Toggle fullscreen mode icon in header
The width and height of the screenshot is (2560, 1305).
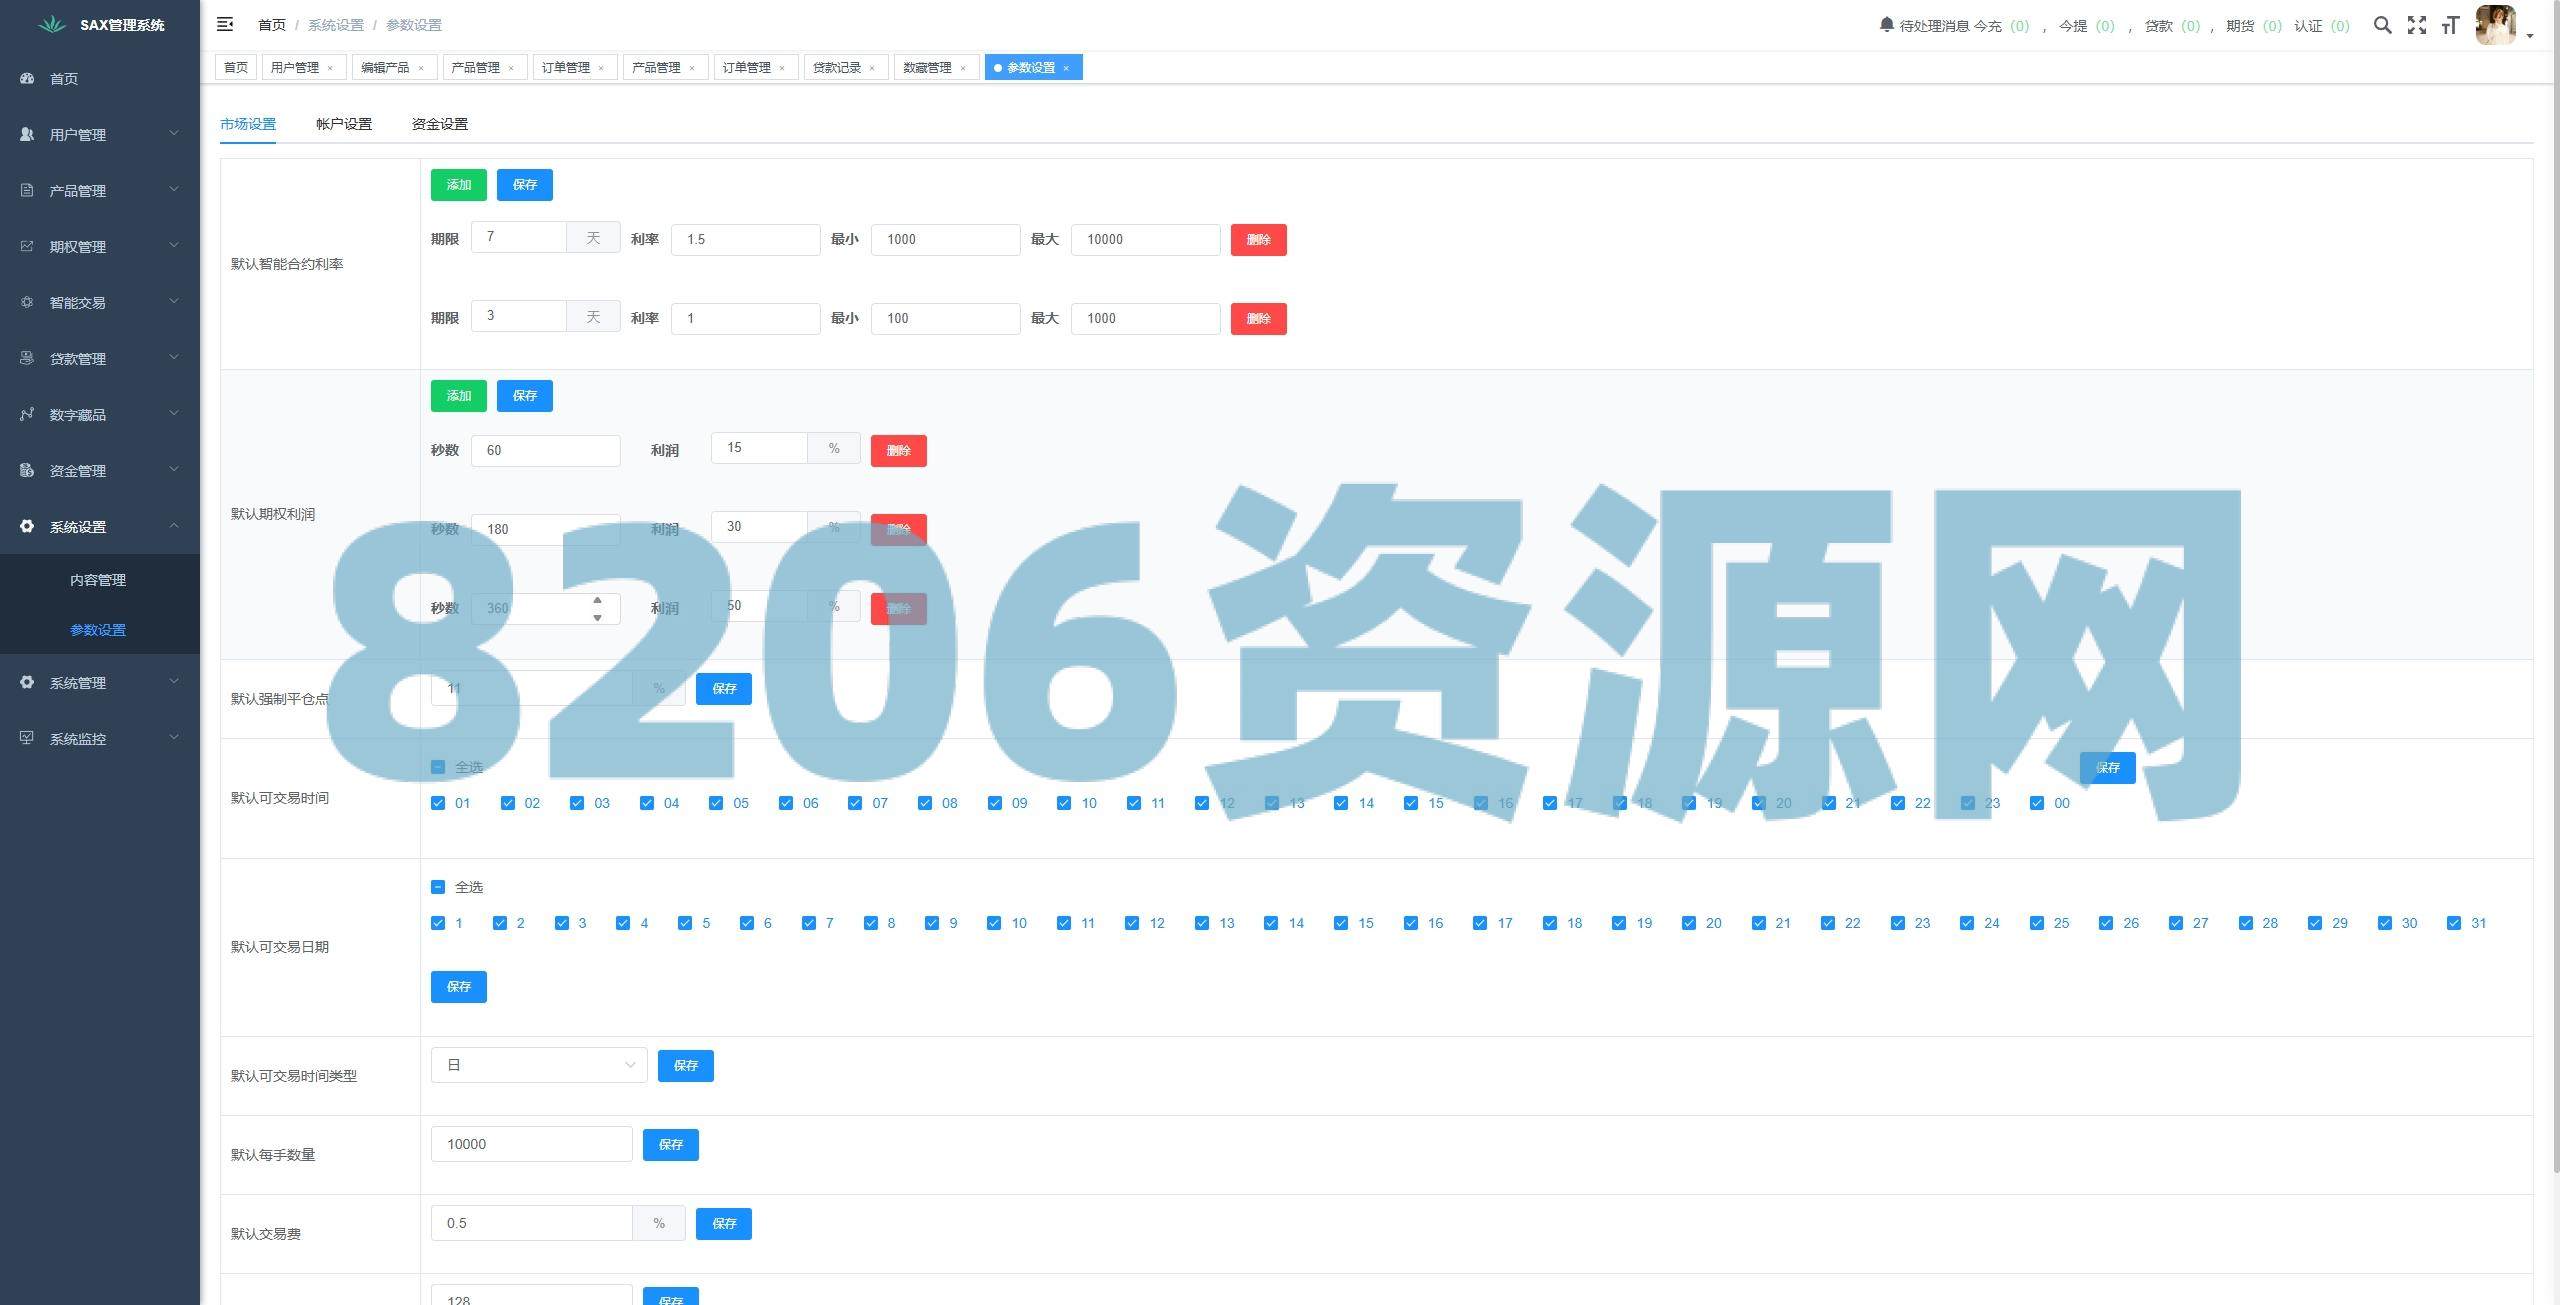pyautogui.click(x=2417, y=25)
